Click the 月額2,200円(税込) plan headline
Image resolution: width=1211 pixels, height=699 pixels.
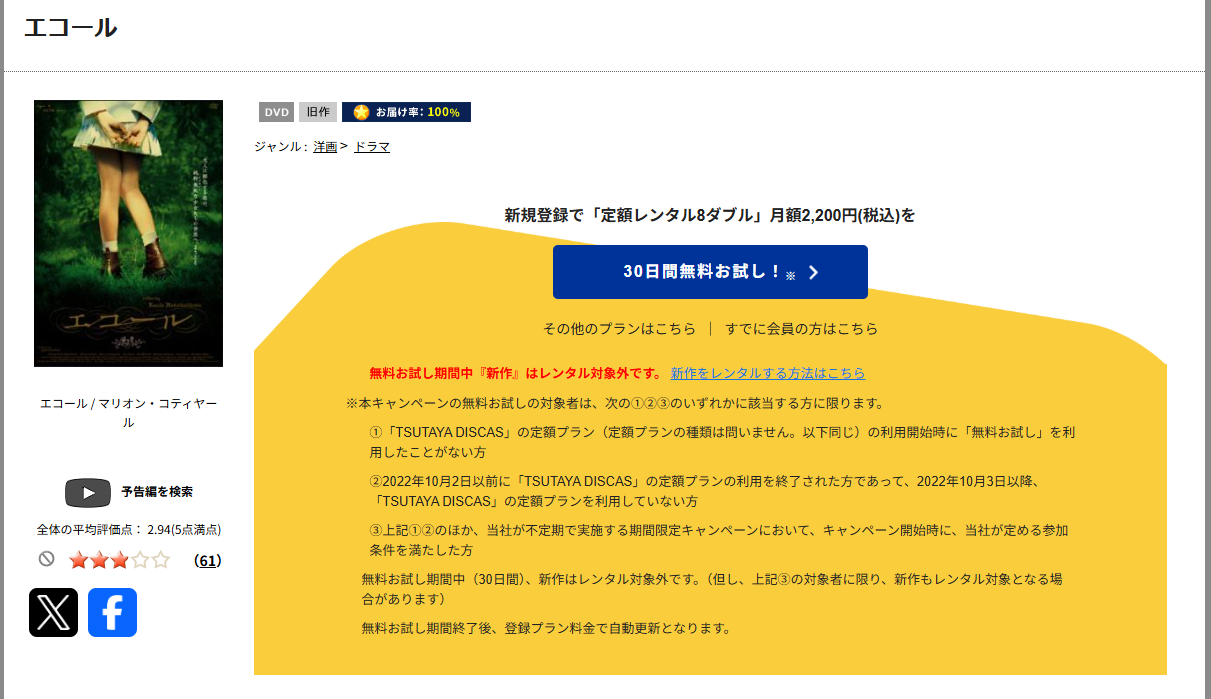click(710, 215)
